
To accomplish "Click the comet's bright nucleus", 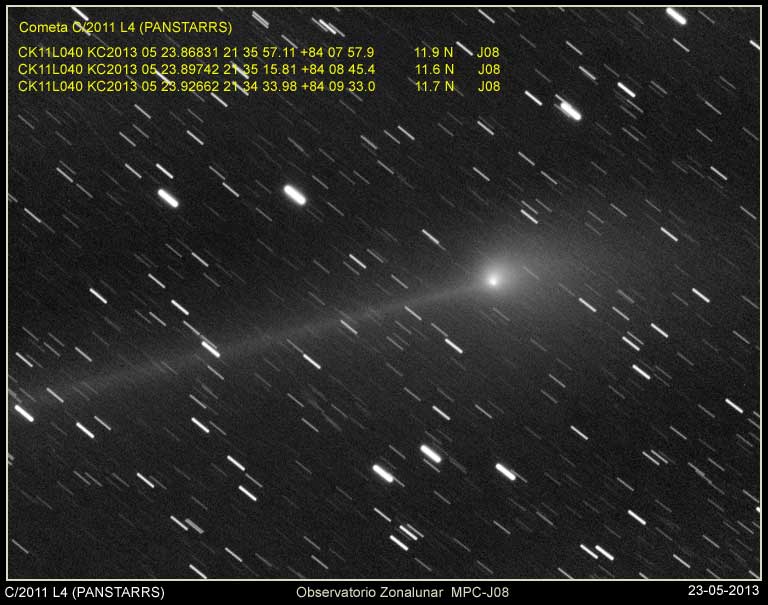I will 492,280.
